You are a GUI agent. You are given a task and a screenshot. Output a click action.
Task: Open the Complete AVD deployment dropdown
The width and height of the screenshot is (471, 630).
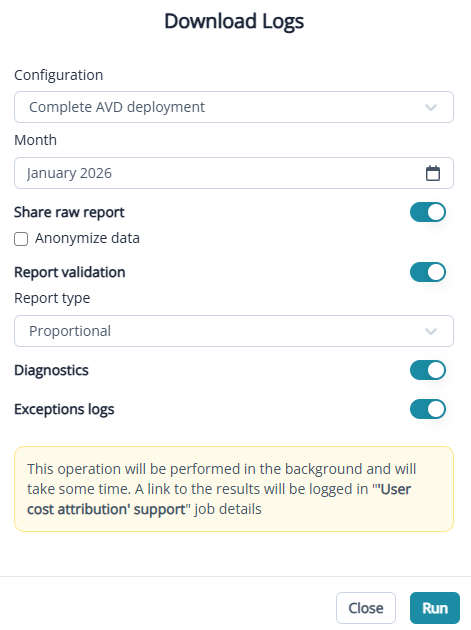click(x=234, y=107)
